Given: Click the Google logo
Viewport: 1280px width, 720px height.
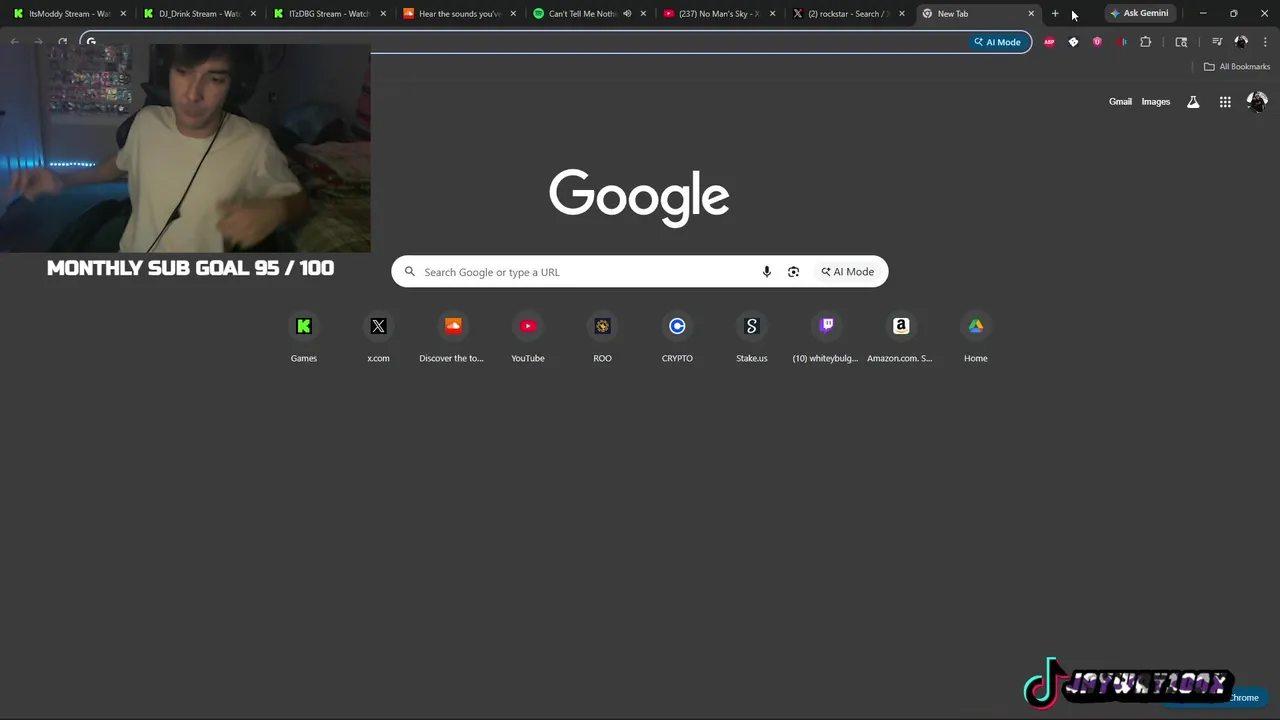Looking at the screenshot, I should tap(639, 197).
